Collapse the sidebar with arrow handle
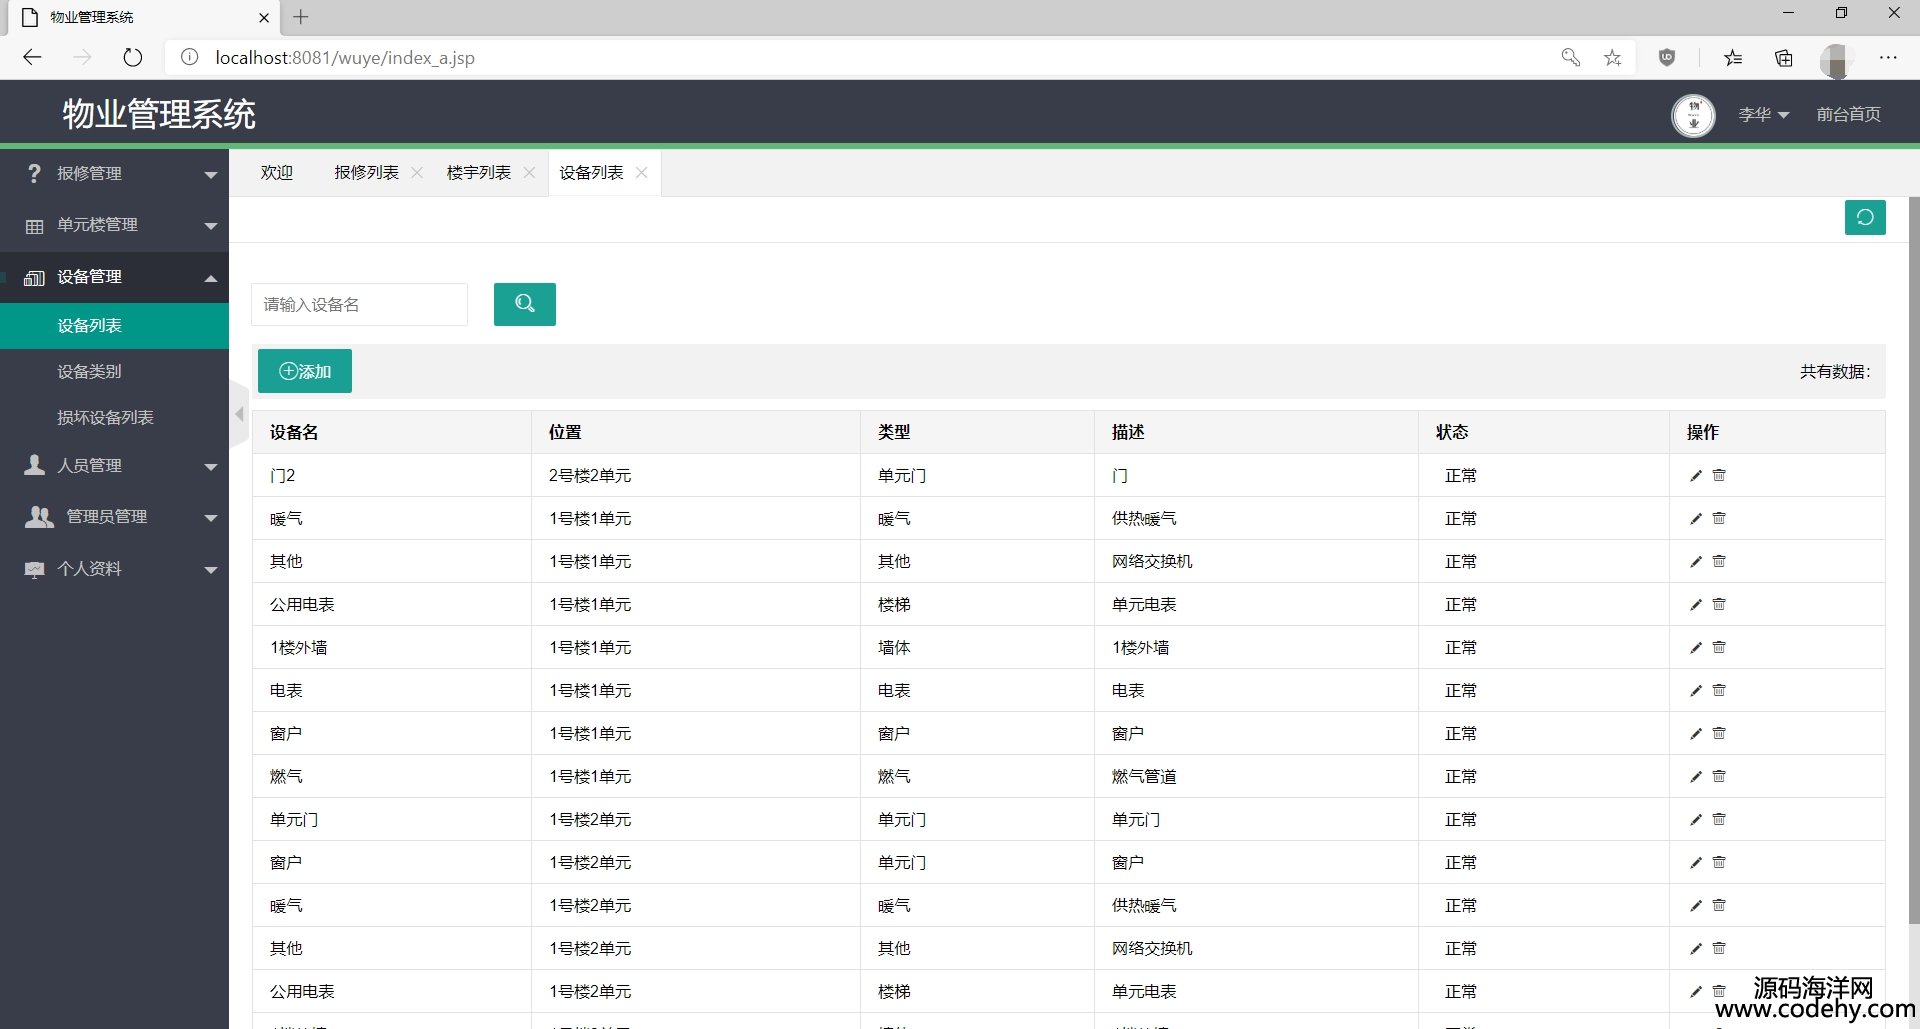Image resolution: width=1920 pixels, height=1029 pixels. (x=239, y=414)
